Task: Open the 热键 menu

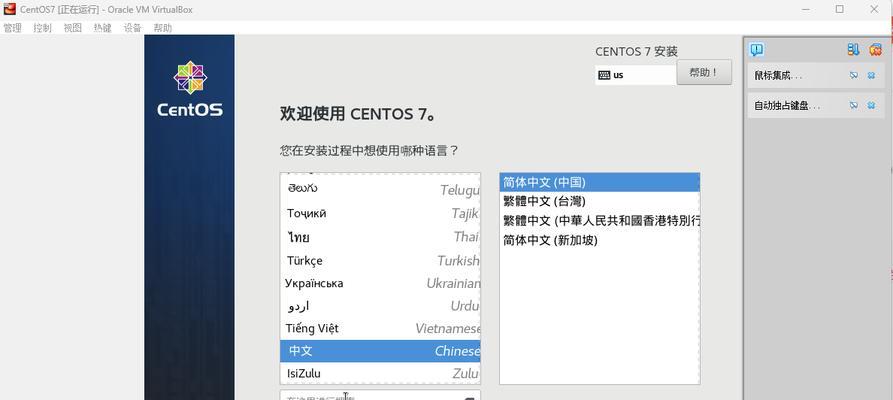Action: click(x=103, y=28)
